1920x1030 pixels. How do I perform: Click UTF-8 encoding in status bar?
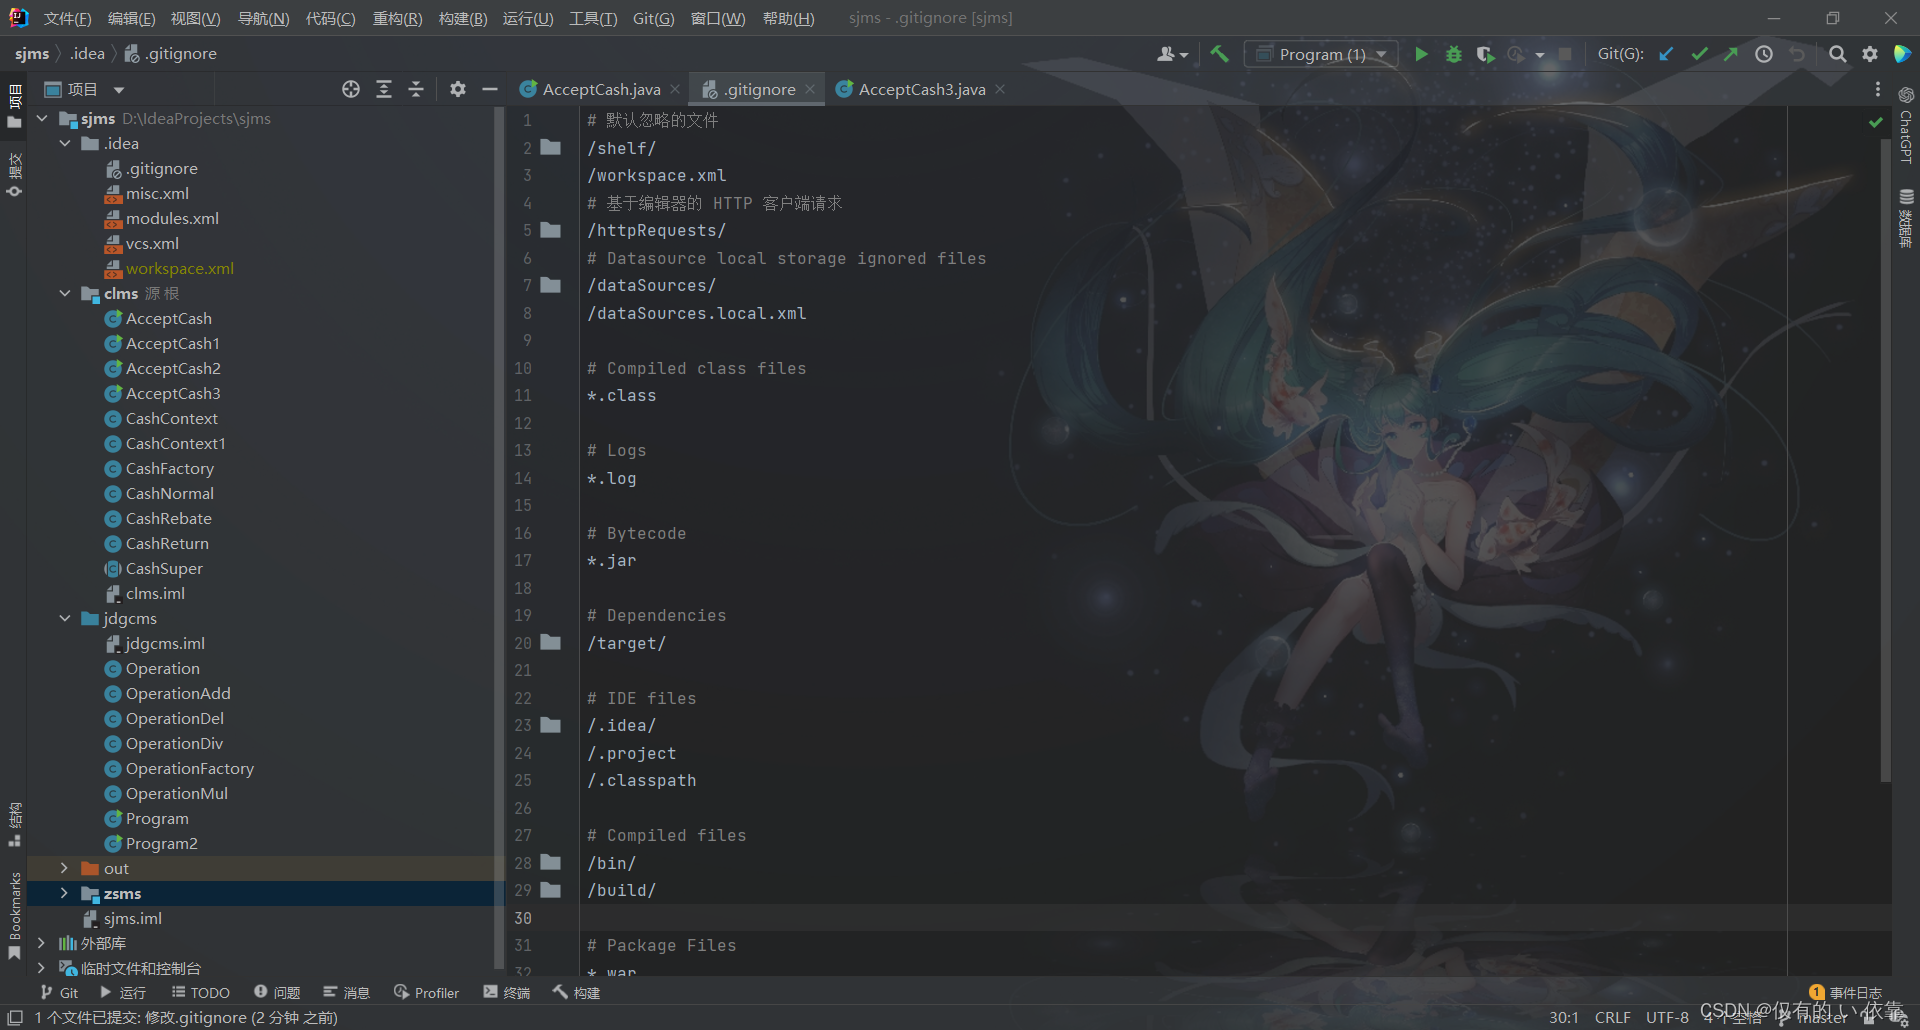click(1667, 1017)
